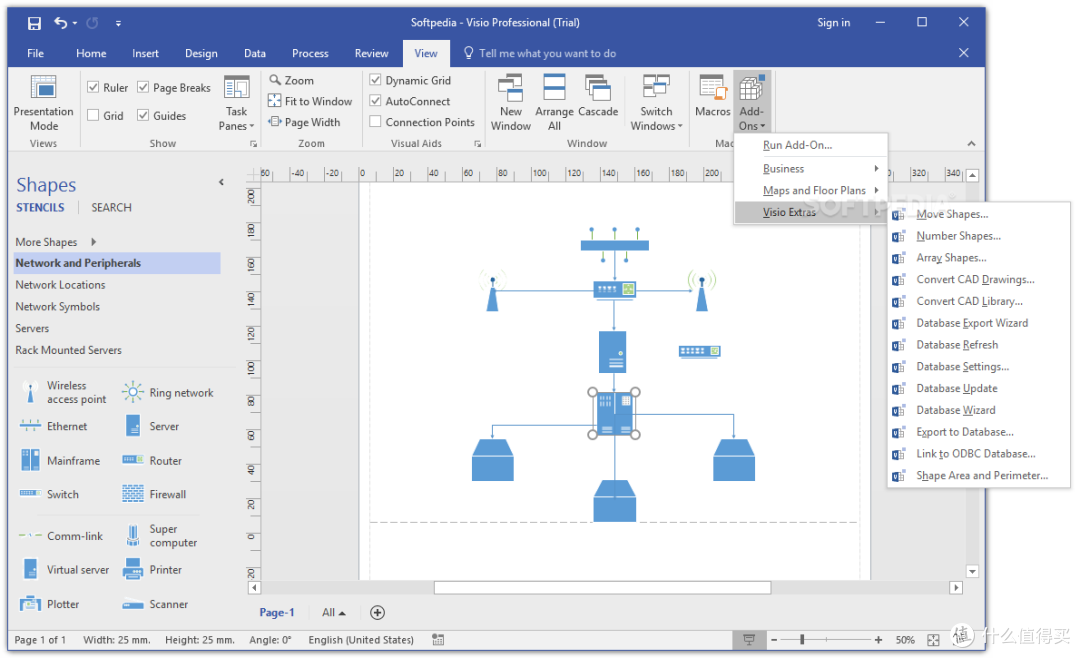Expand the Business submenu
Viewport: 1080px width, 658px height.
811,169
